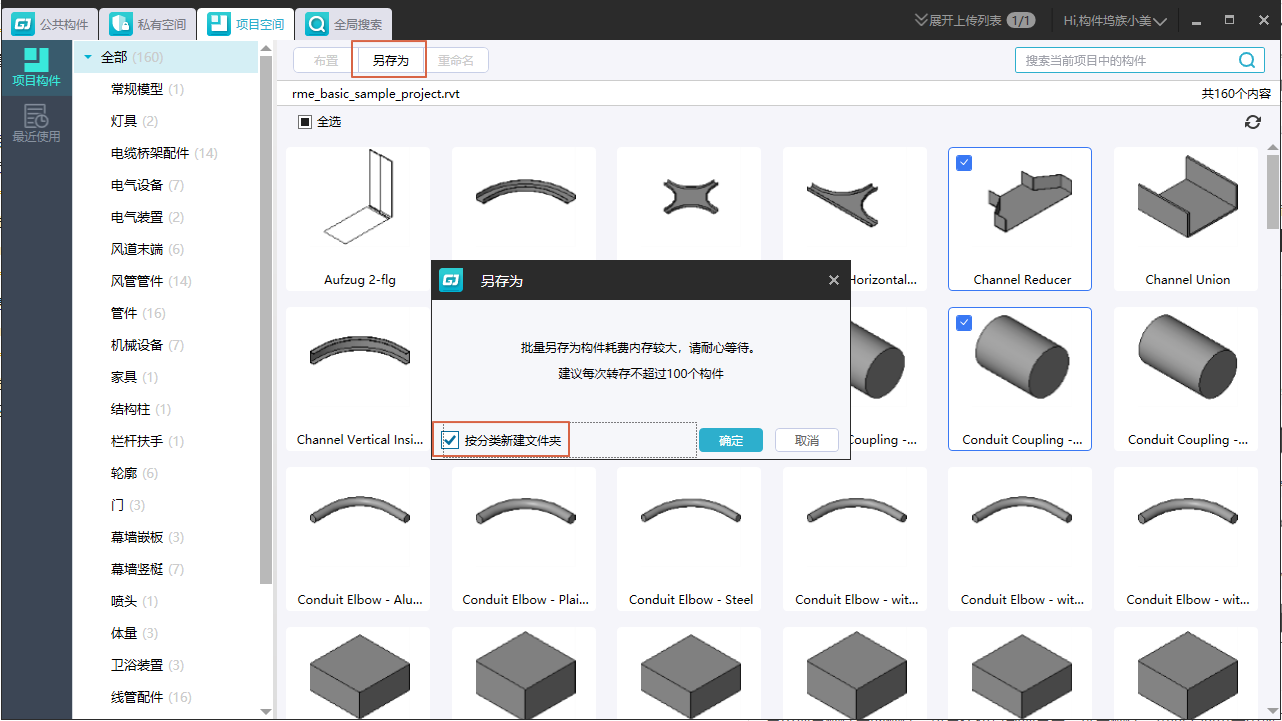Switch to the 项目空间 tab

246,24
